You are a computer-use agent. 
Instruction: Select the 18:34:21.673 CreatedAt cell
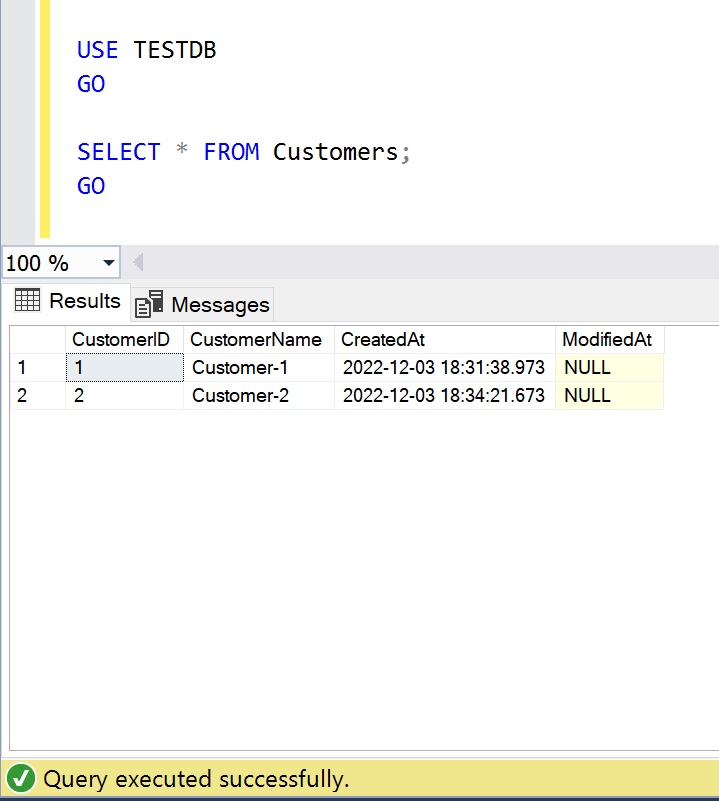point(443,396)
